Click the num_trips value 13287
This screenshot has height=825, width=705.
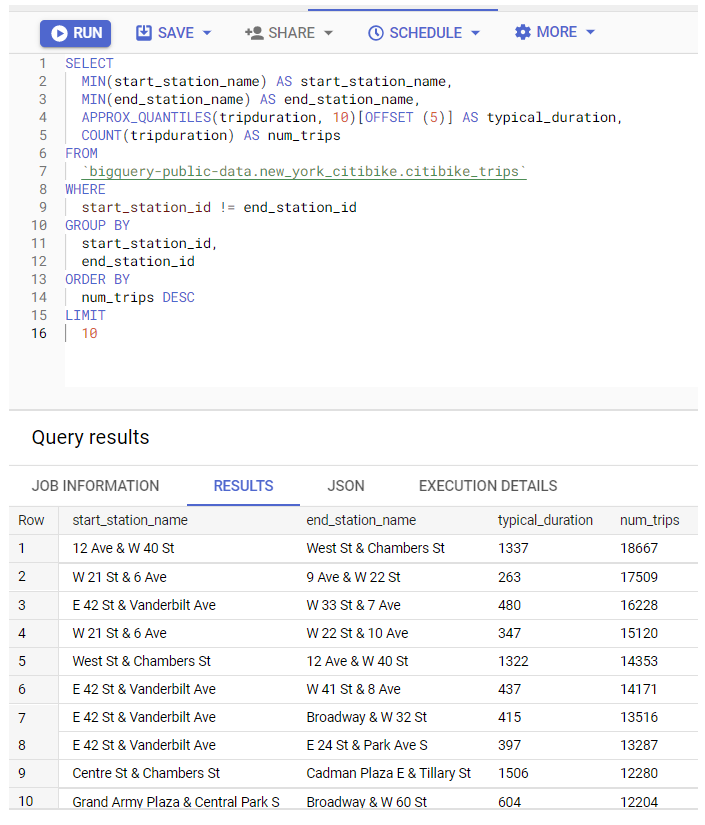(x=639, y=745)
